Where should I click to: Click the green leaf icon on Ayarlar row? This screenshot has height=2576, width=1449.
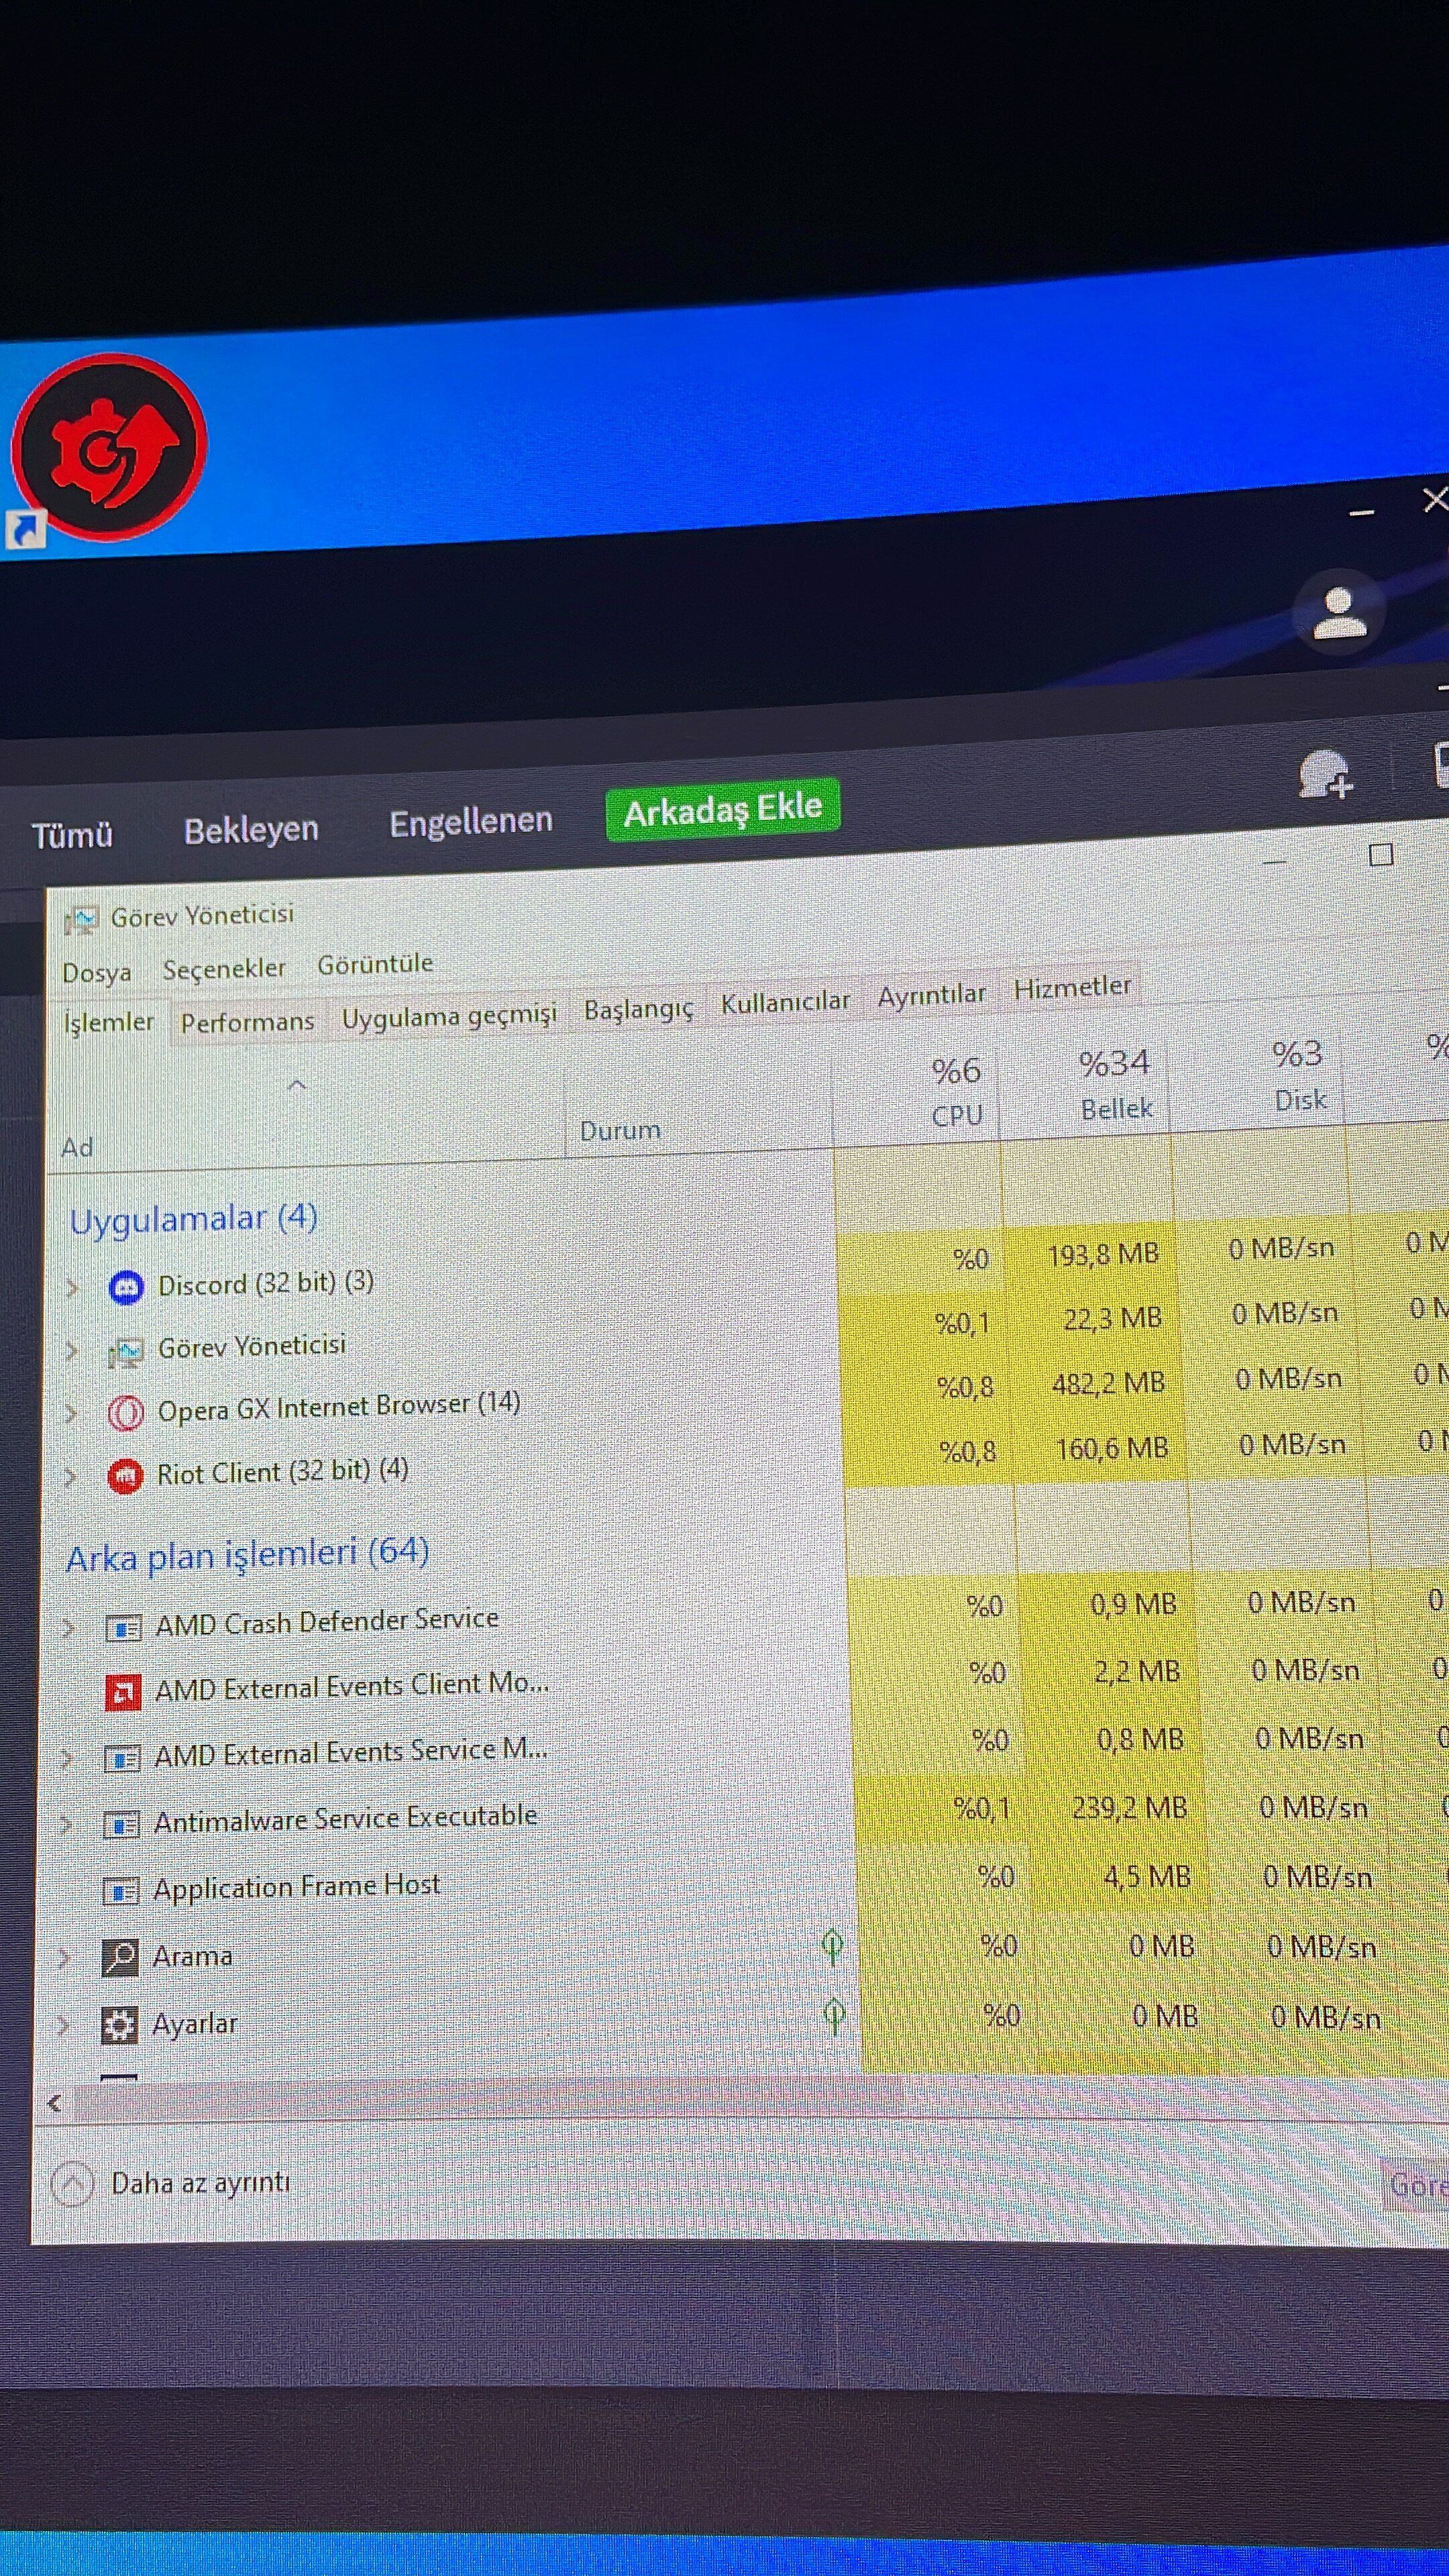pyautogui.click(x=834, y=2016)
